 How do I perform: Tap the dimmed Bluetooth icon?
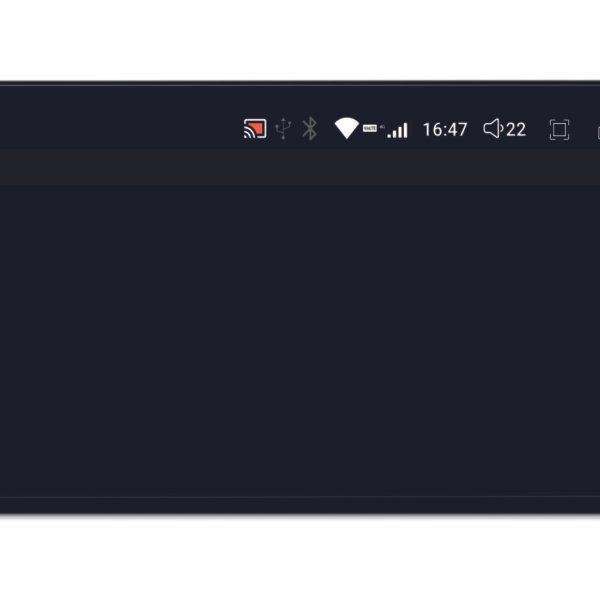coord(310,129)
